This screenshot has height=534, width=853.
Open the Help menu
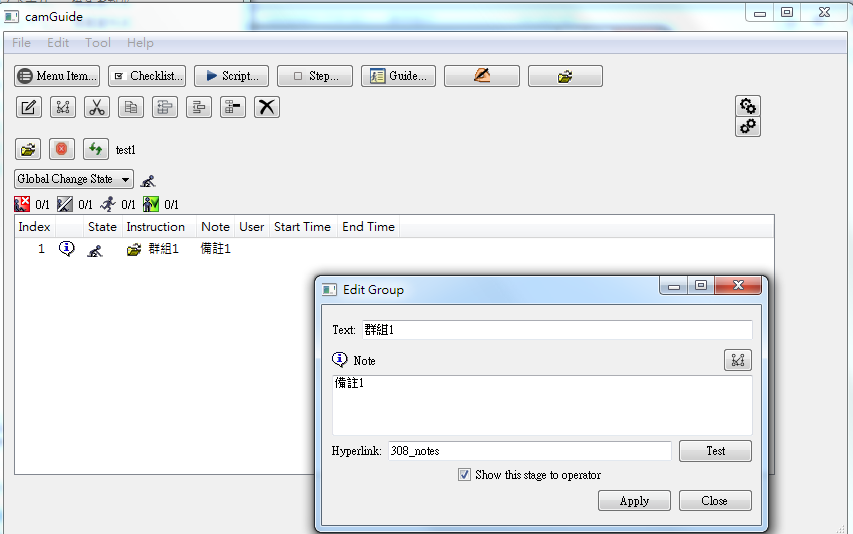point(140,42)
